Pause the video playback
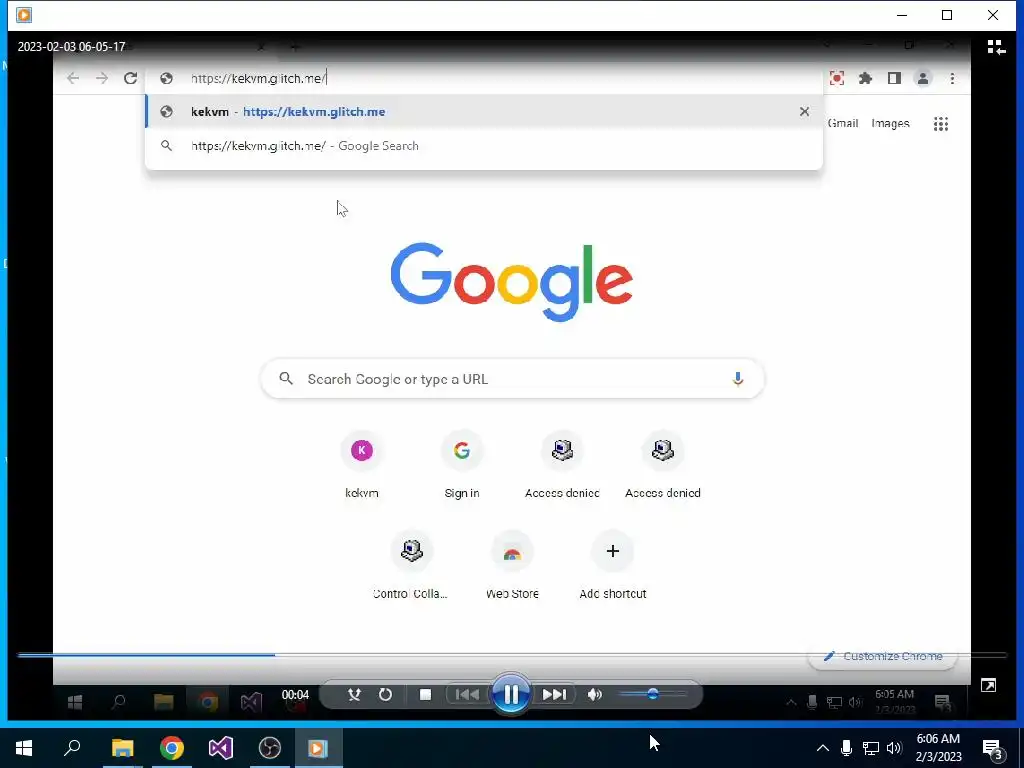Screen dimensions: 1024x768 [x=511, y=694]
